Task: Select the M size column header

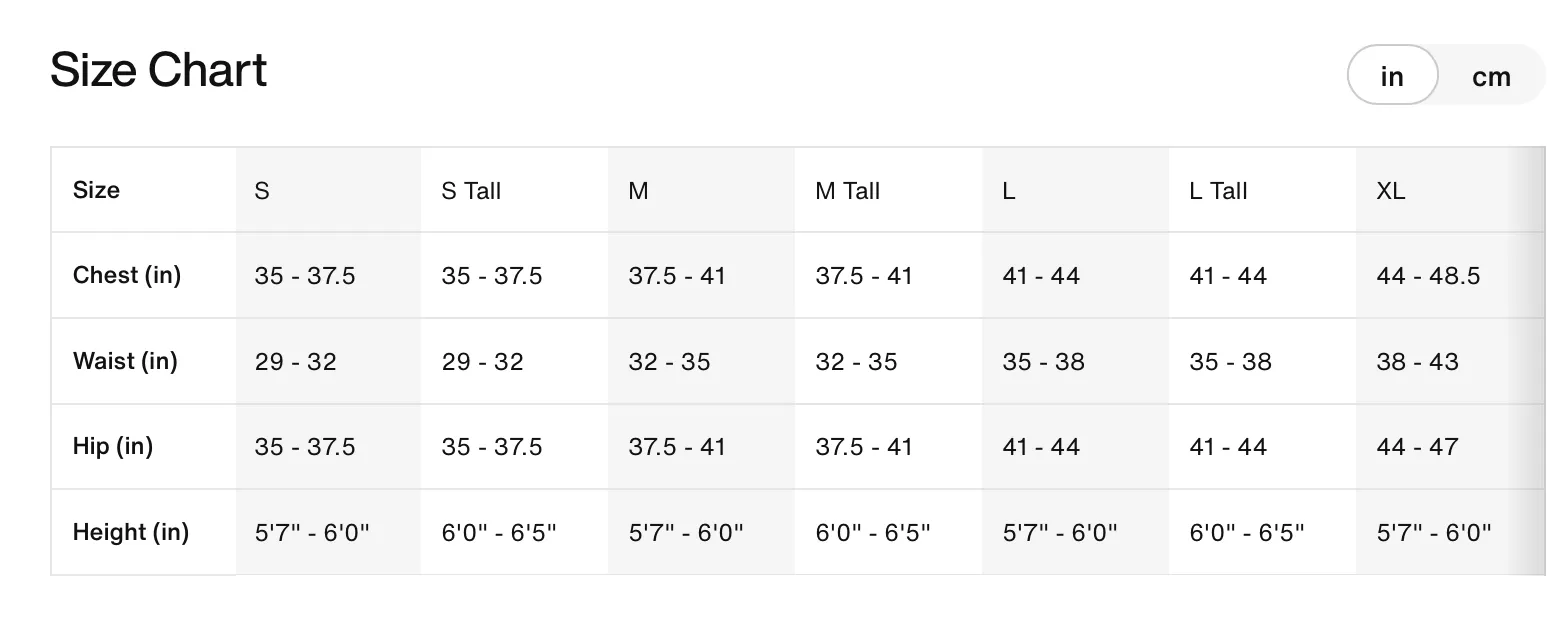Action: click(x=638, y=190)
